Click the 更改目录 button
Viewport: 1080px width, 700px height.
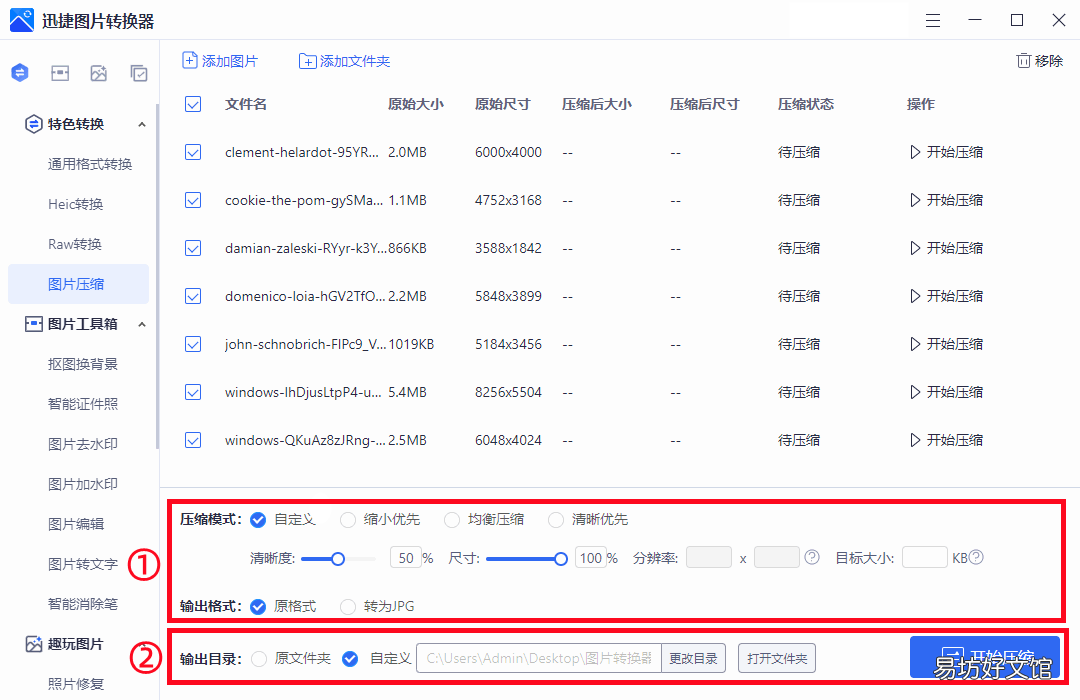(x=694, y=659)
